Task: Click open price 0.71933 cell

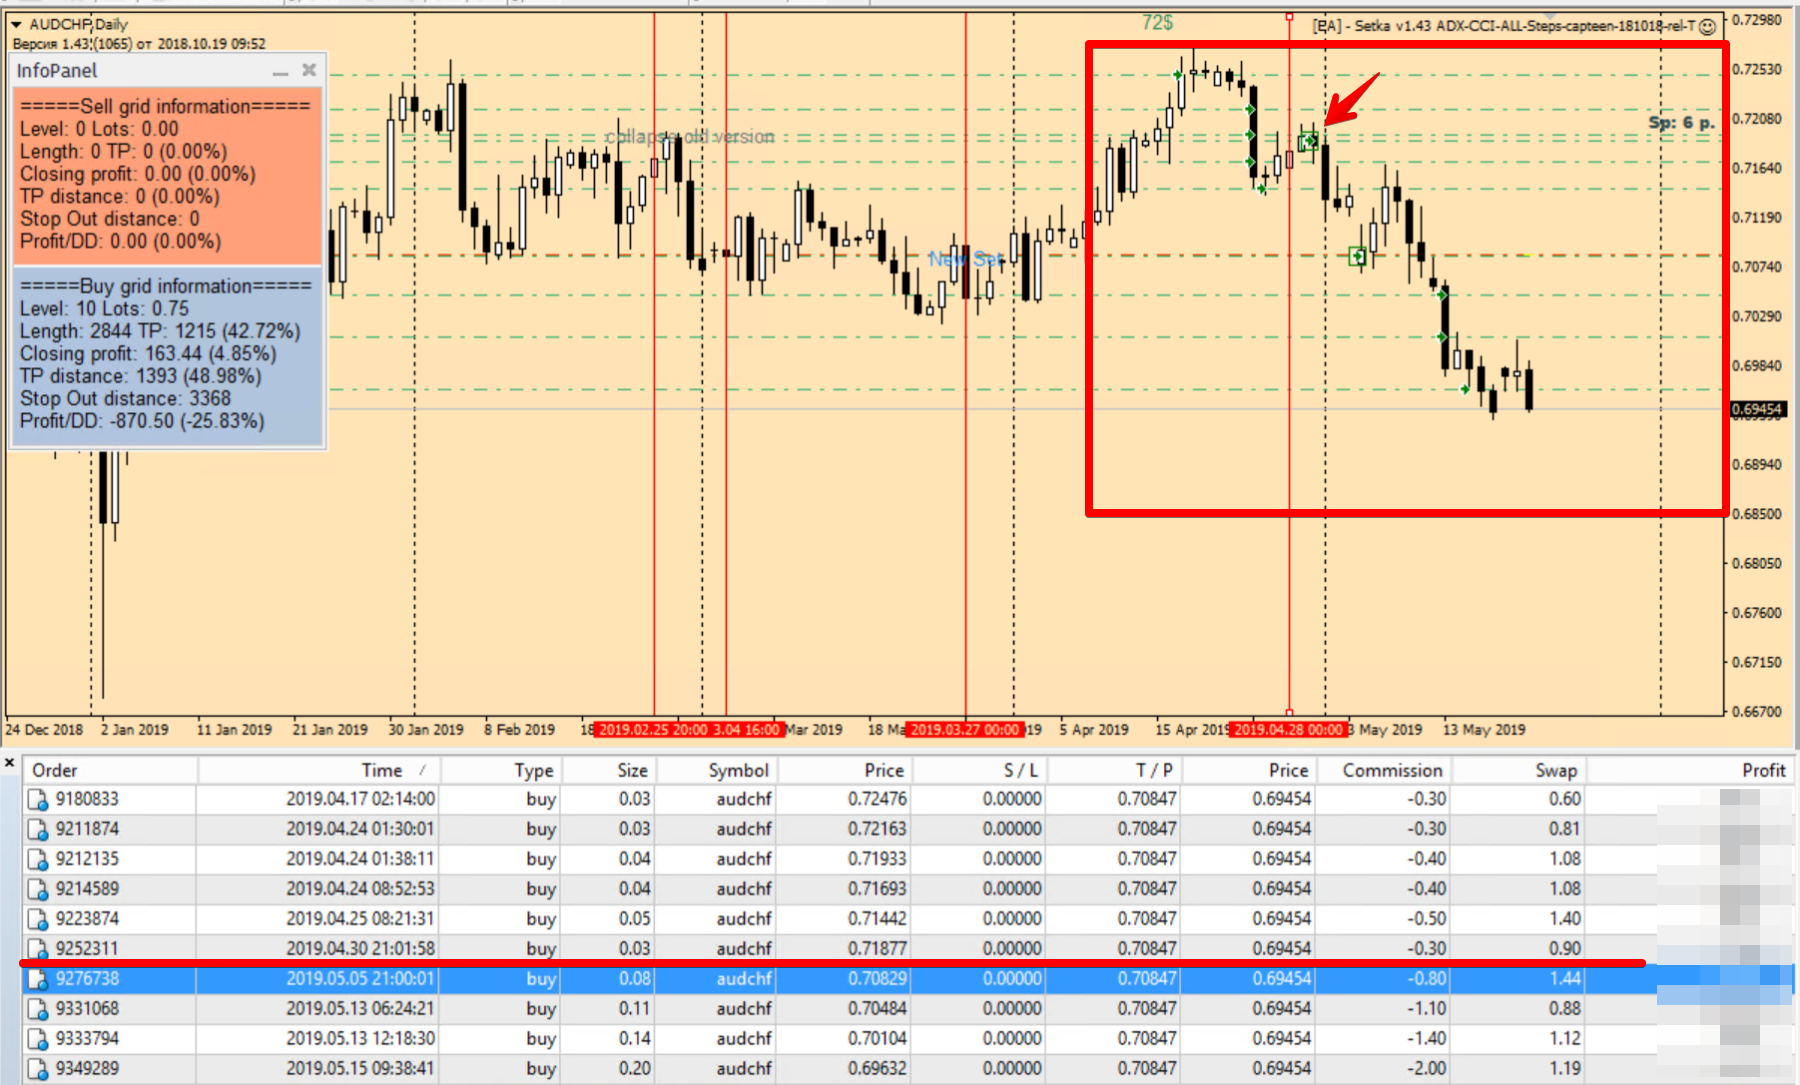Action: click(877, 859)
